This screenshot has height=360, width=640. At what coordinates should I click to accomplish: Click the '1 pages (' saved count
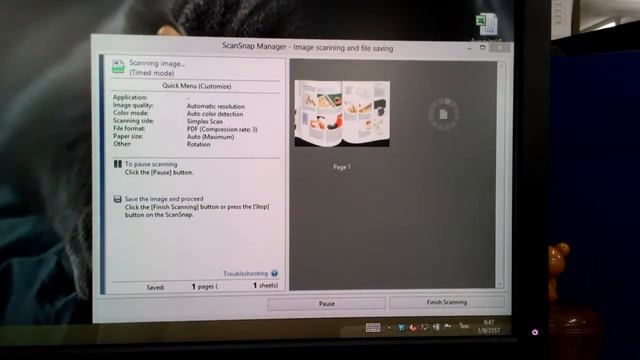[204, 287]
